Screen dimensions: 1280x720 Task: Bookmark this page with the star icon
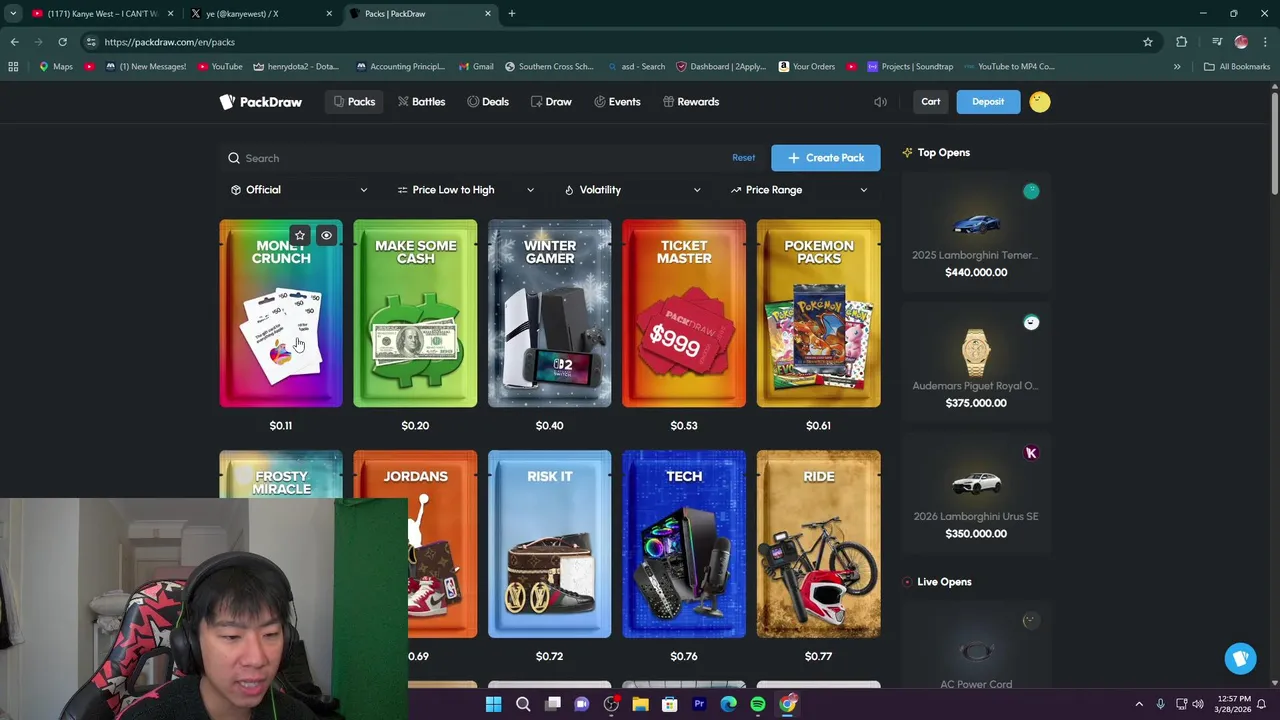[x=1148, y=42]
